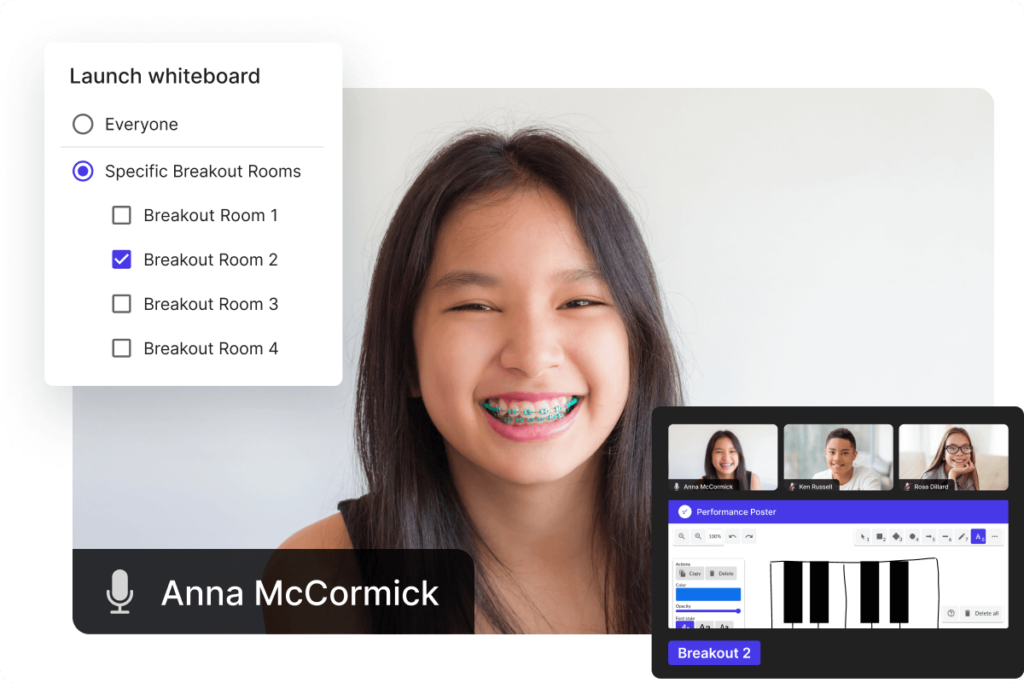Switch to the Breakout 2 tab
Image resolution: width=1024 pixels, height=683 pixels.
point(714,653)
